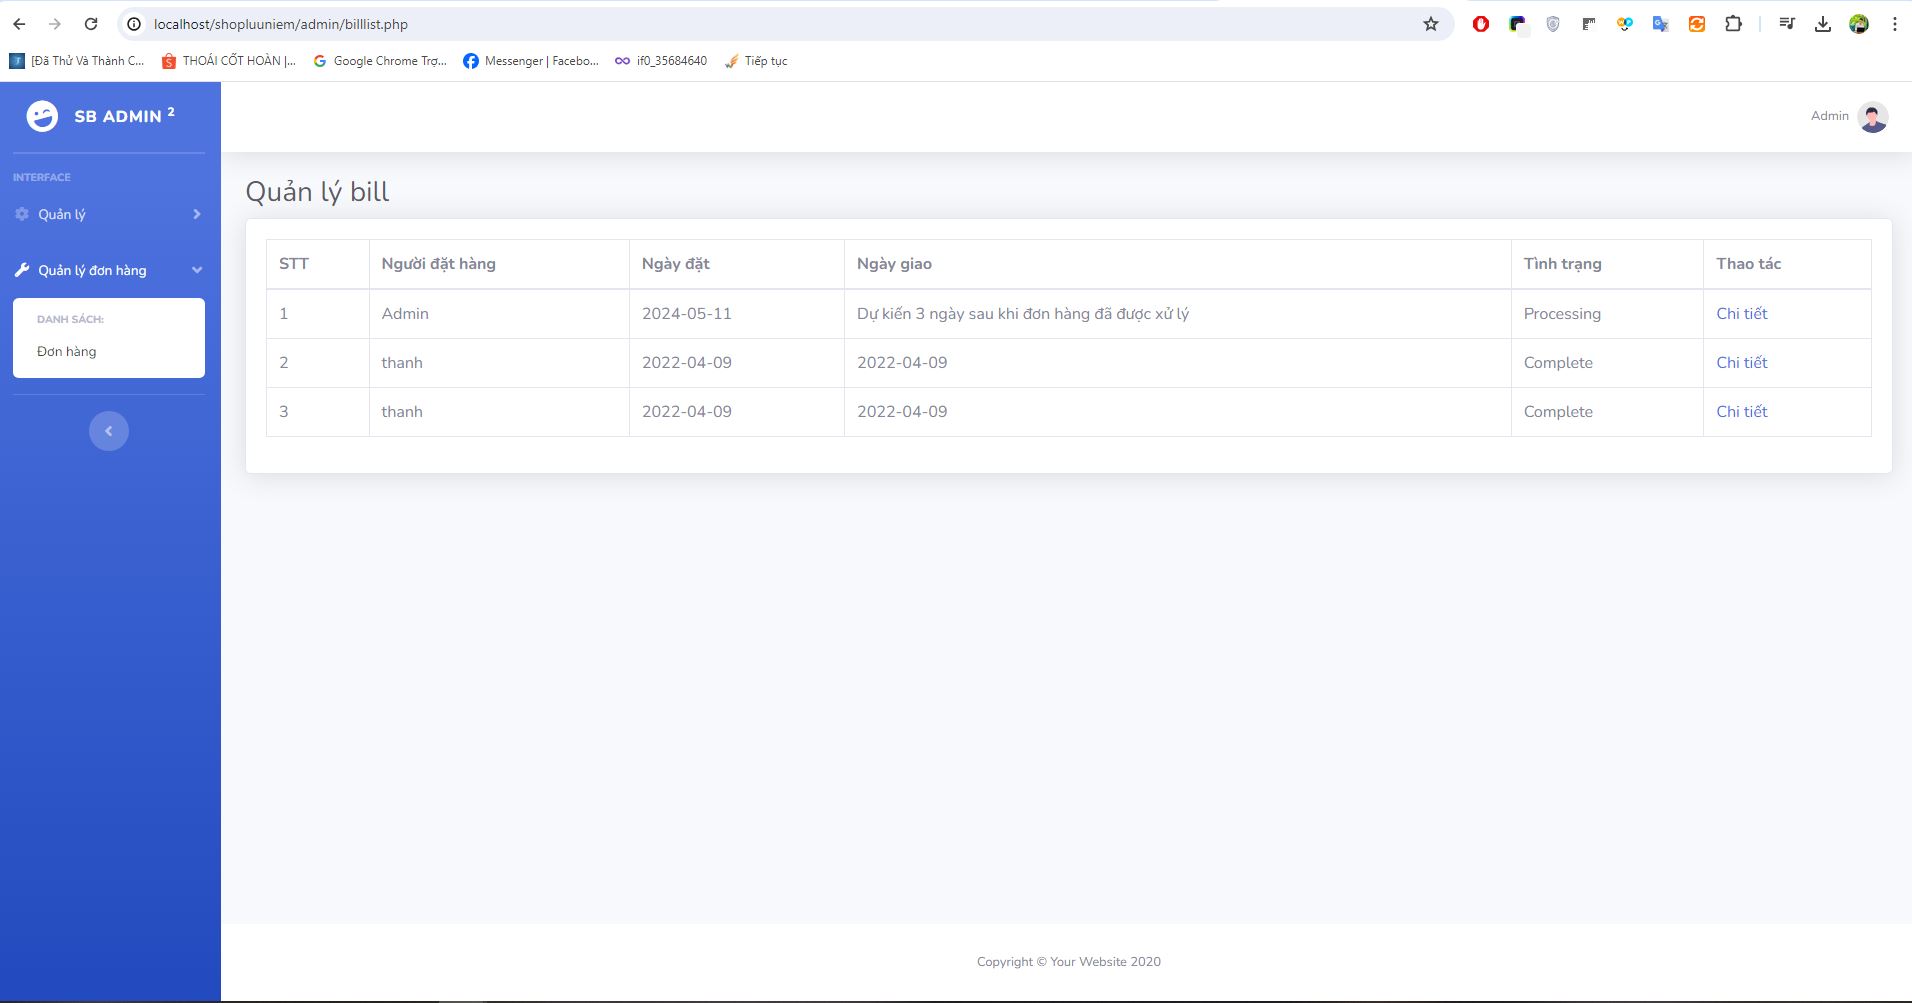Open the Chrome extensions puzzle icon
The image size is (1912, 1003).
point(1734,24)
